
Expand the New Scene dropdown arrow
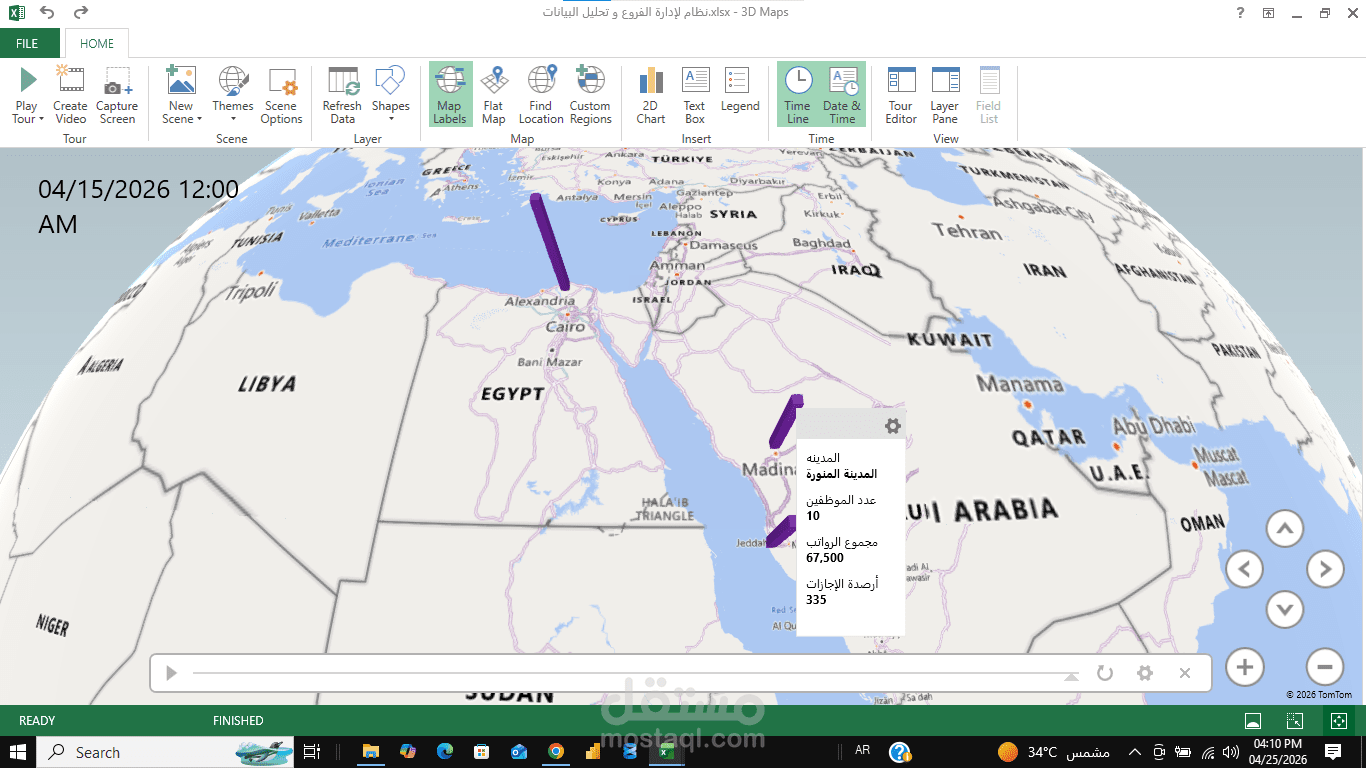pos(199,119)
